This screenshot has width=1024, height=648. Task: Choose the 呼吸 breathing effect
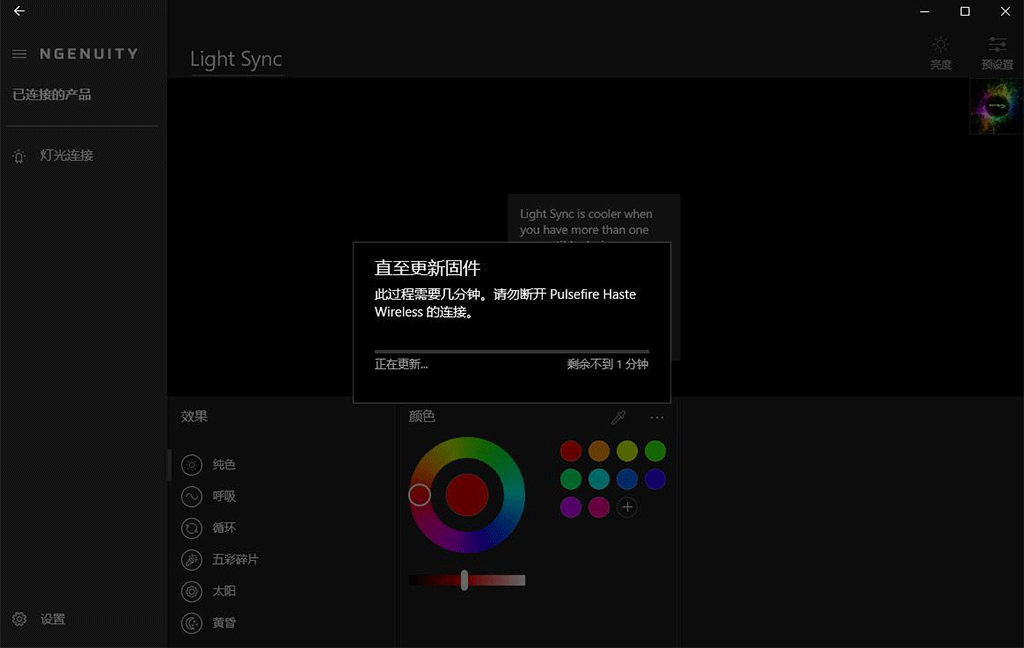208,496
